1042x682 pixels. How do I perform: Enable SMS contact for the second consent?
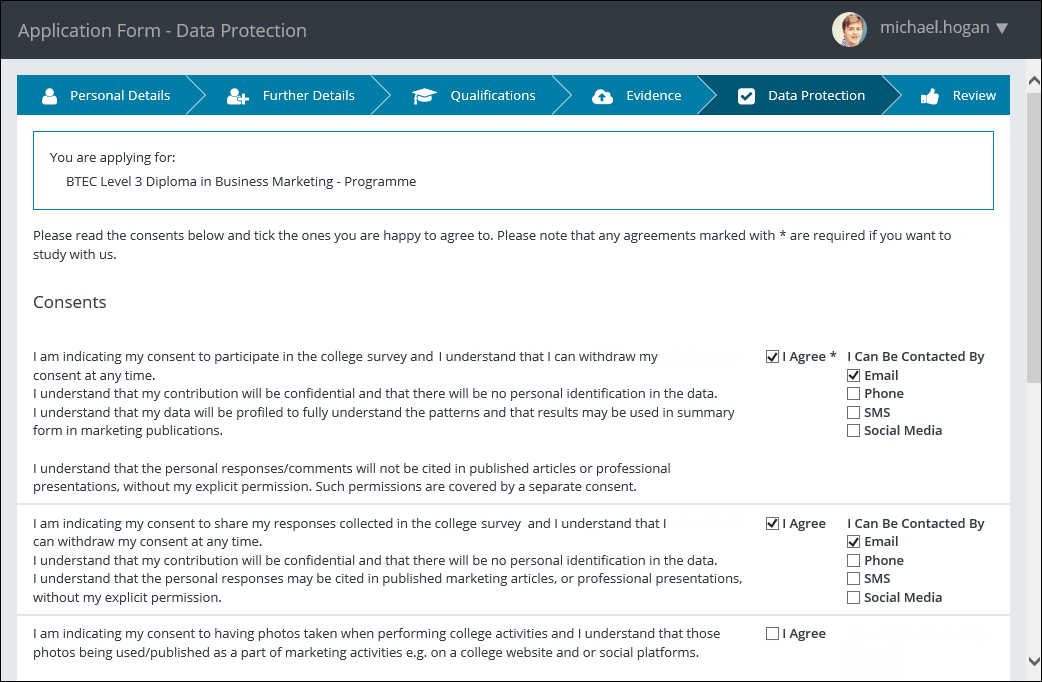853,579
